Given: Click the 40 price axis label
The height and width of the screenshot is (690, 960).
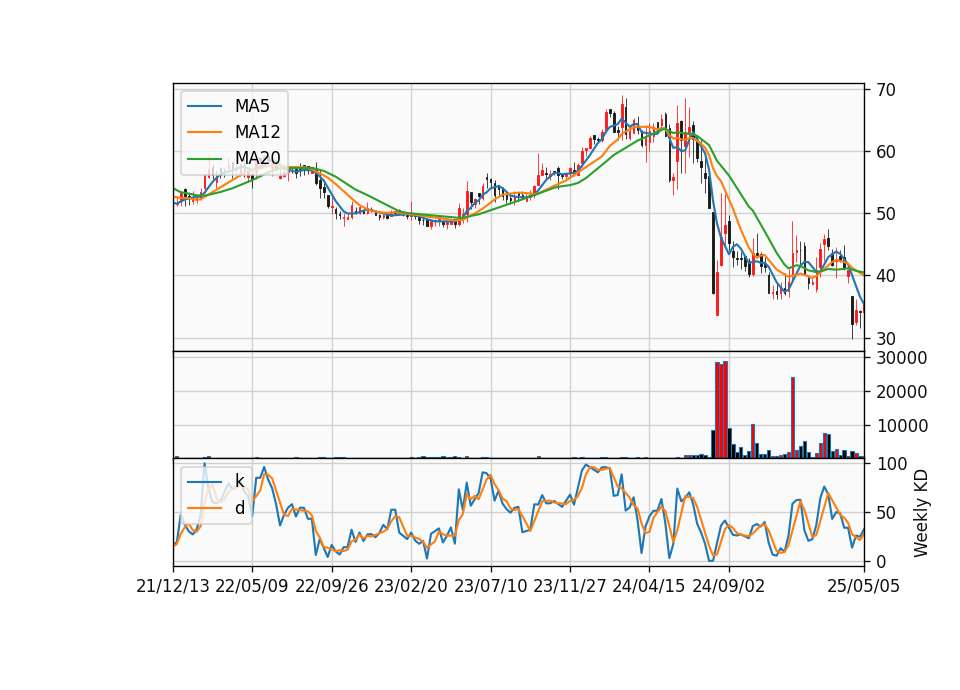Looking at the screenshot, I should click(886, 276).
